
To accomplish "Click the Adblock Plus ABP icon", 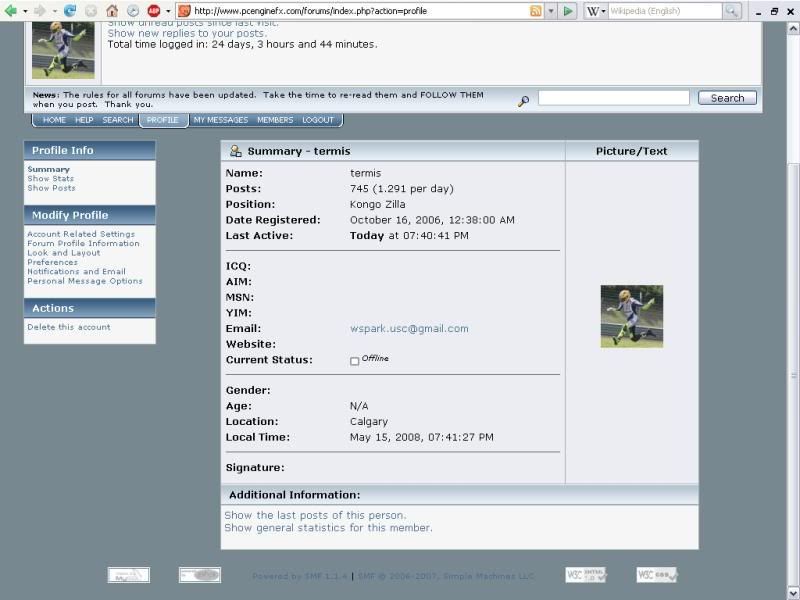I will (154, 11).
